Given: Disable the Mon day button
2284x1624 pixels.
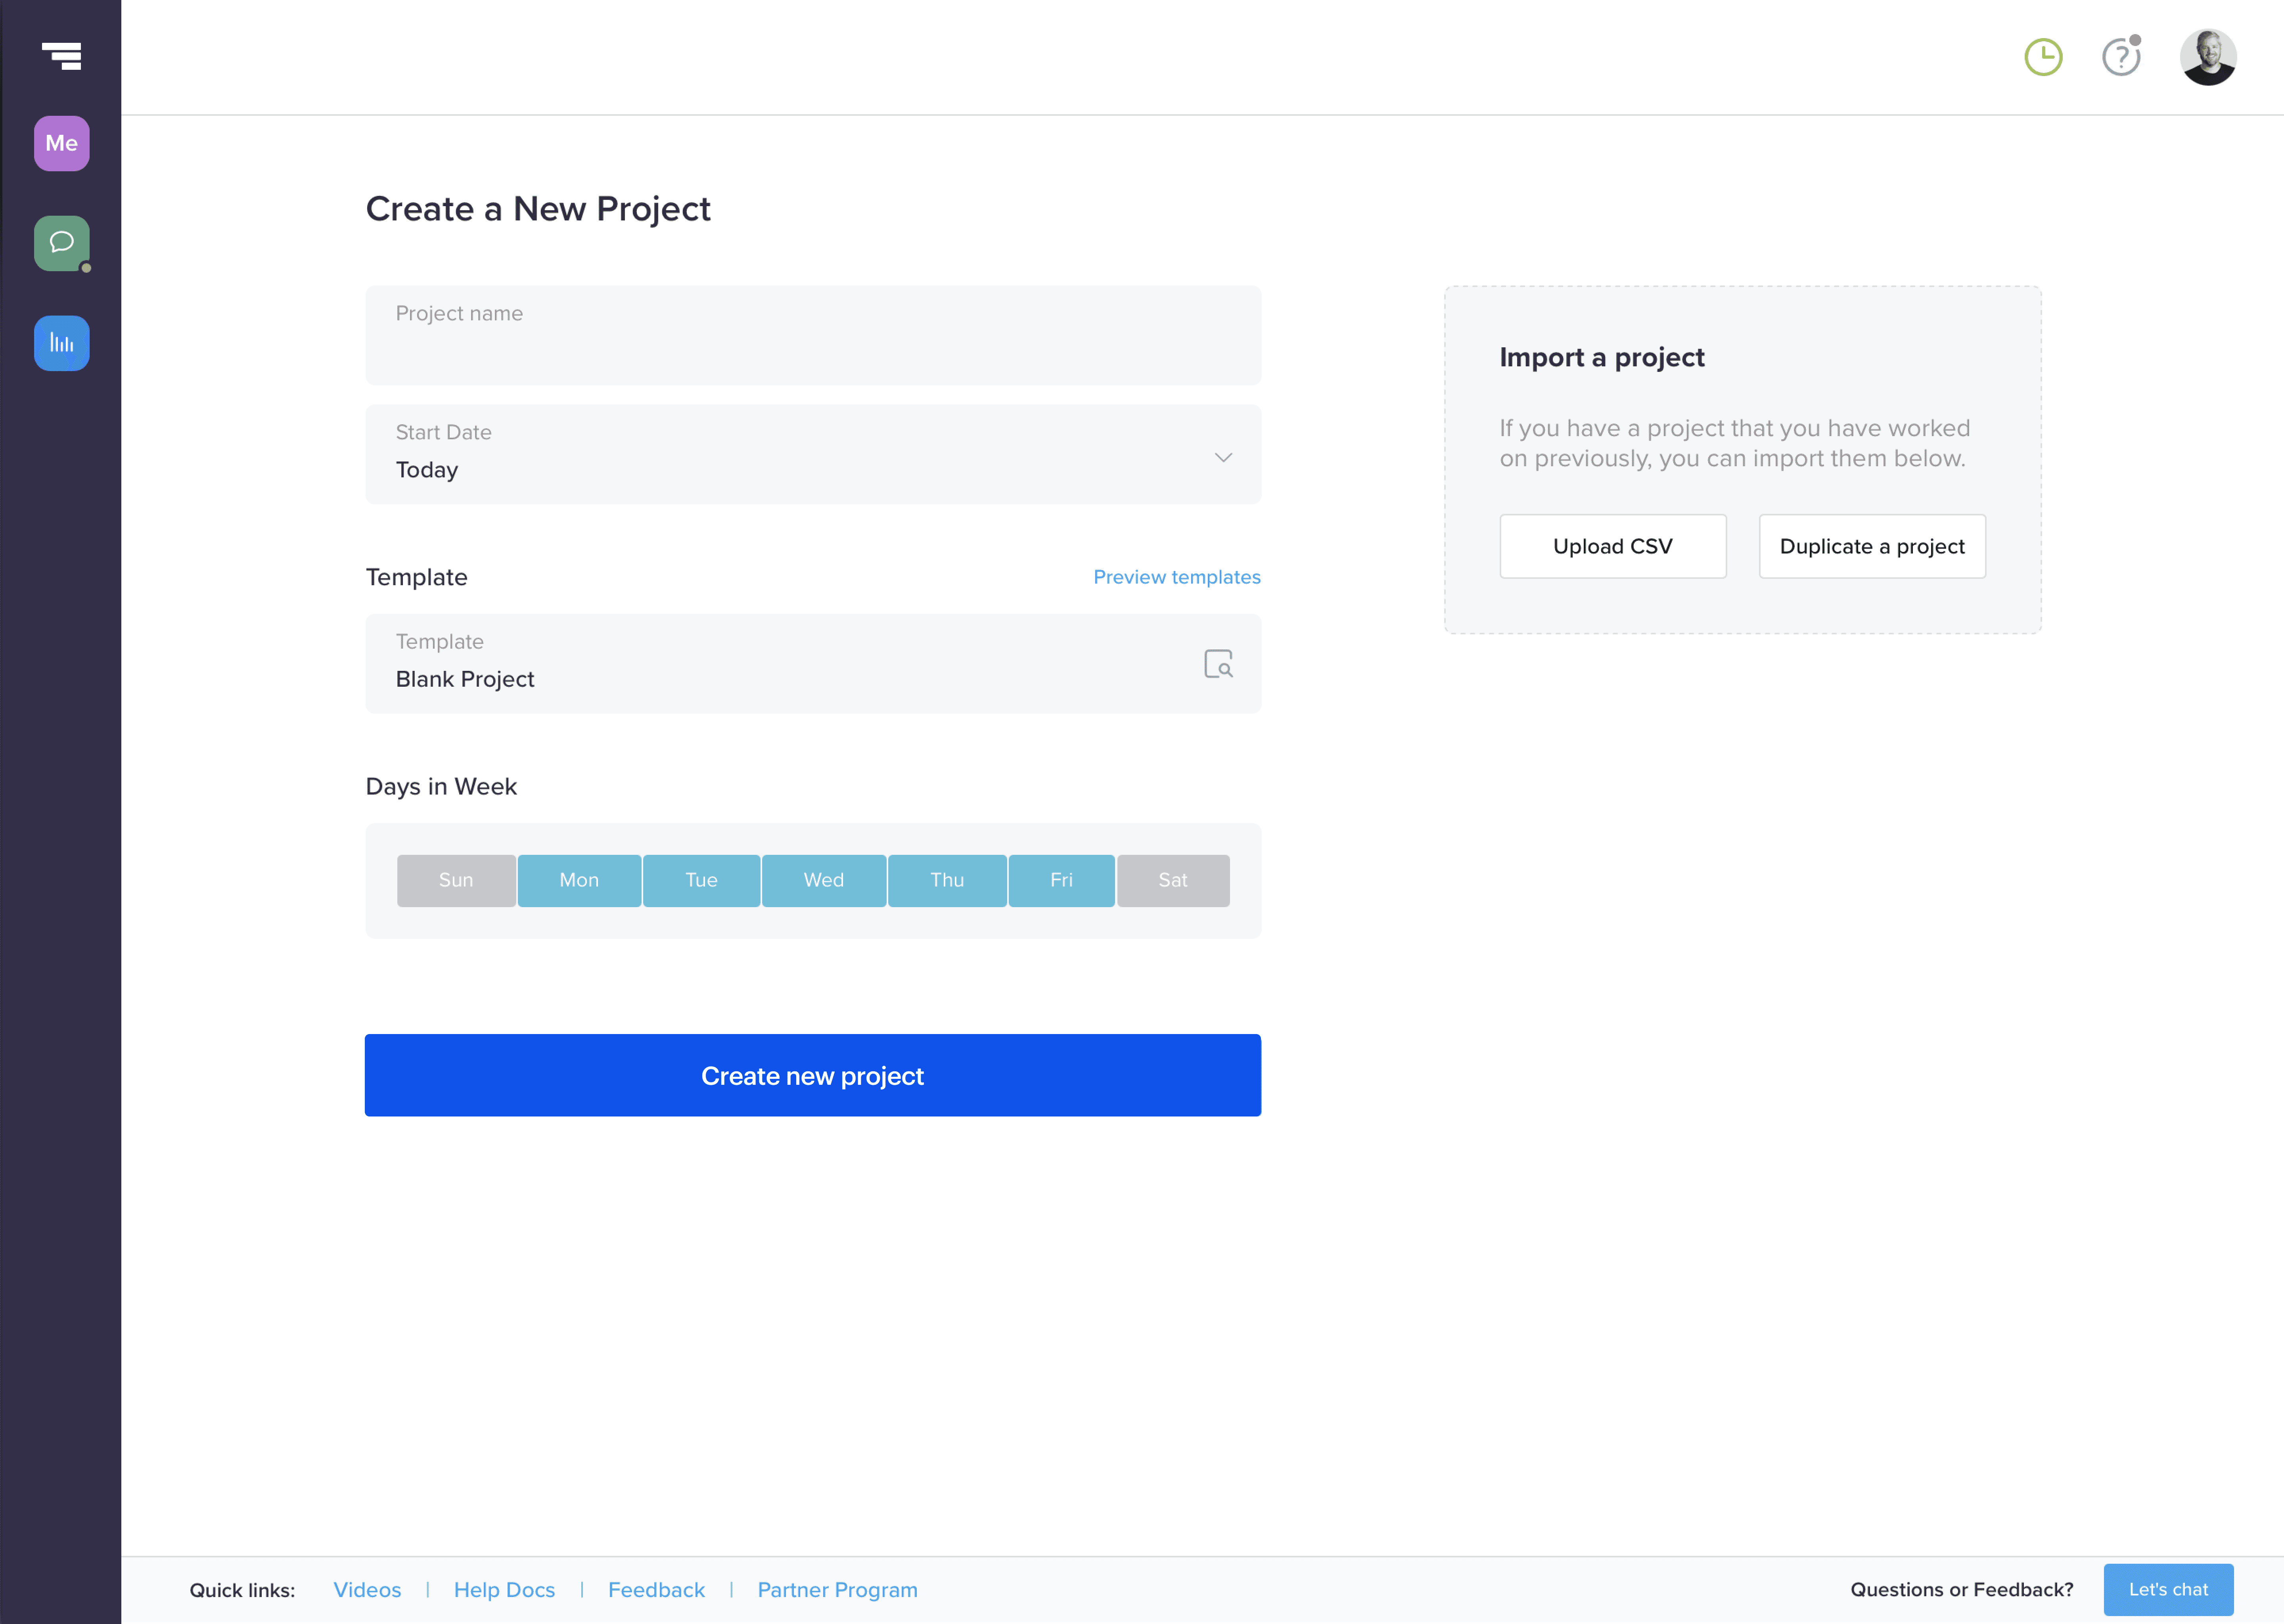Looking at the screenshot, I should tap(579, 880).
